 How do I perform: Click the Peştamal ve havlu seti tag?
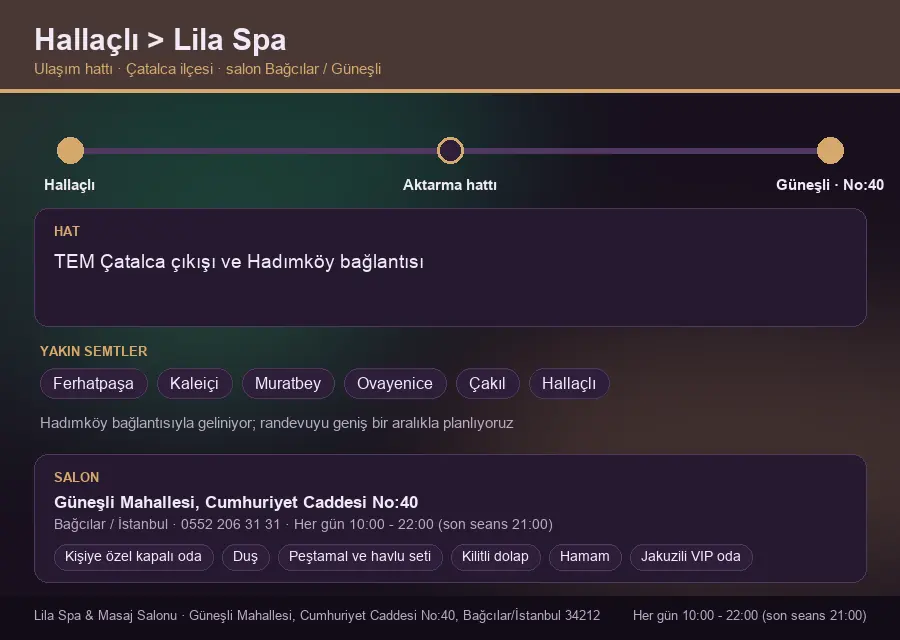pyautogui.click(x=360, y=557)
